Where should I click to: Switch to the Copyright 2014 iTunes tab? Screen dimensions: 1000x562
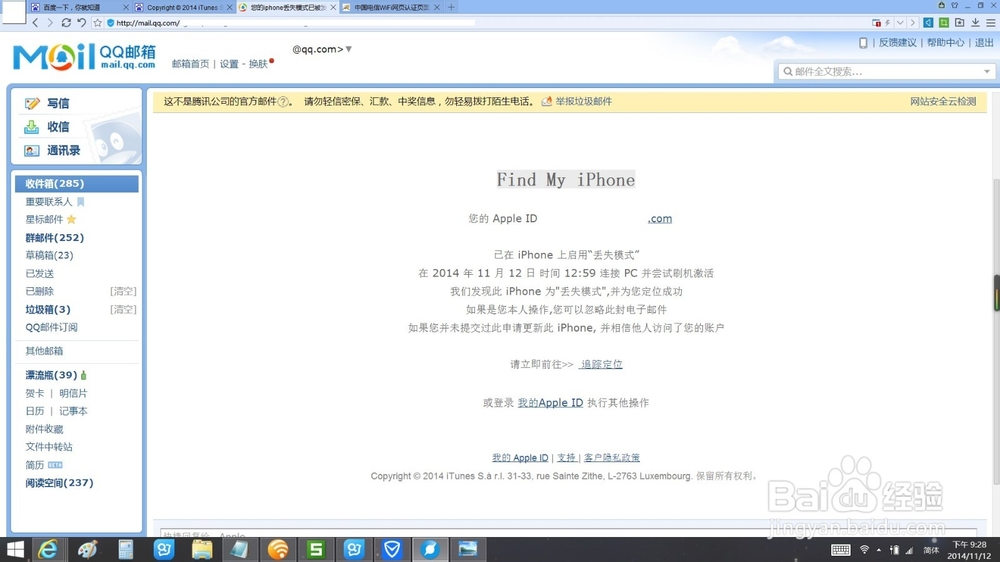click(181, 7)
